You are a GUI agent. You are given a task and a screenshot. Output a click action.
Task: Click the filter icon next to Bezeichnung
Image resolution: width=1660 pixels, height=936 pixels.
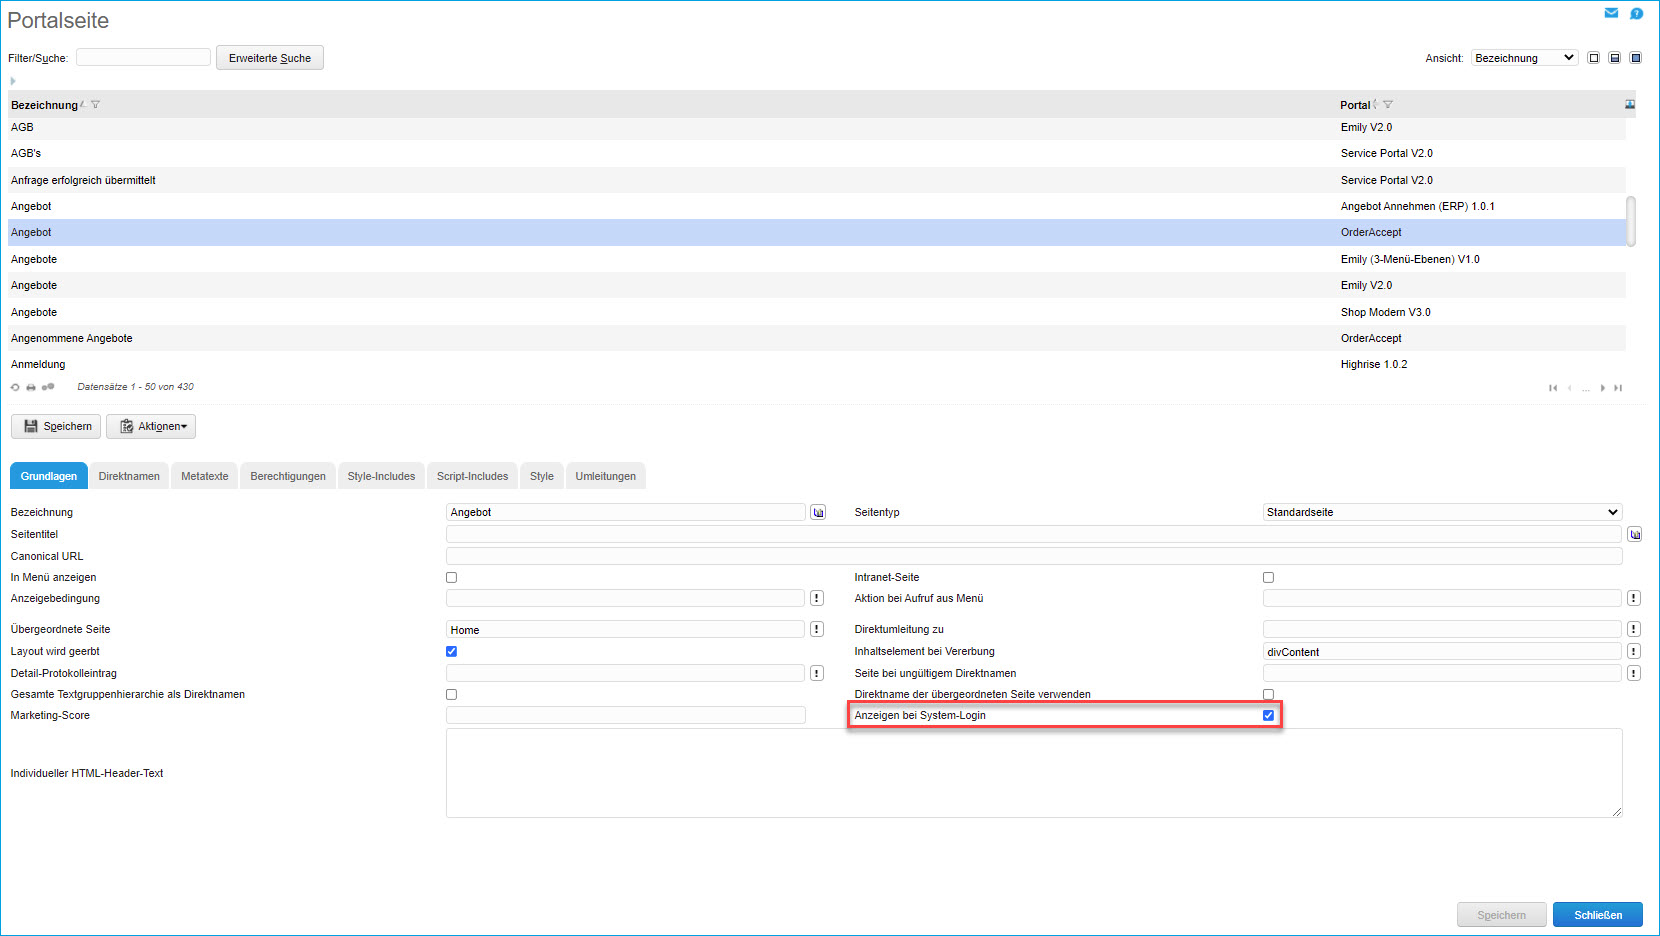coord(96,105)
